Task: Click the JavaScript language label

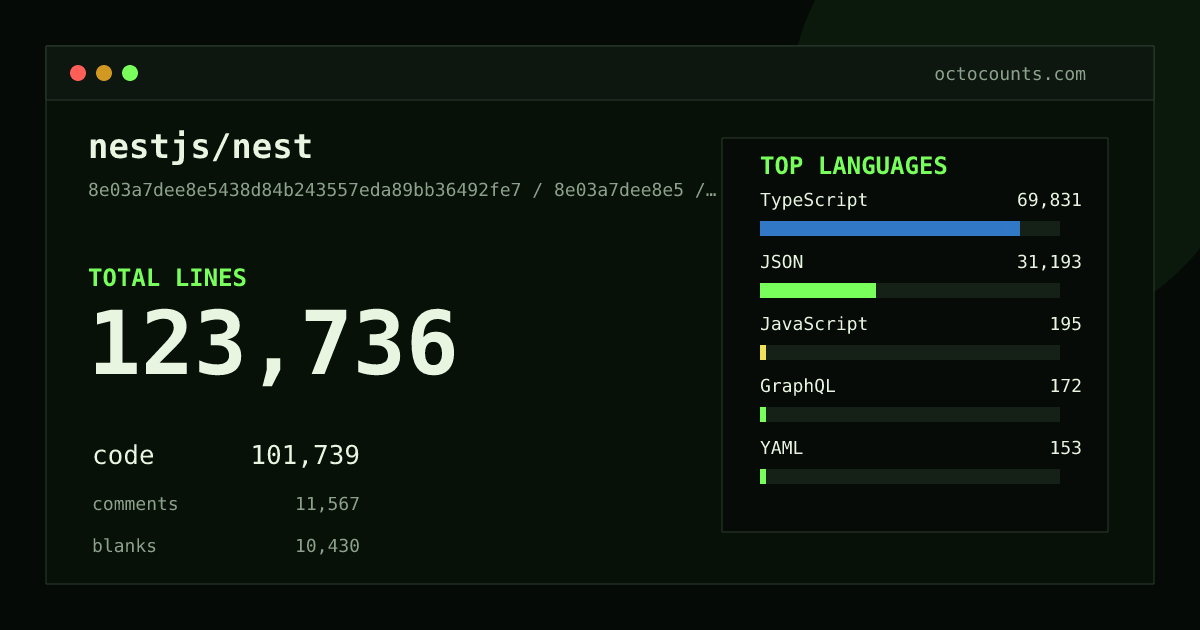Action: pos(814,324)
